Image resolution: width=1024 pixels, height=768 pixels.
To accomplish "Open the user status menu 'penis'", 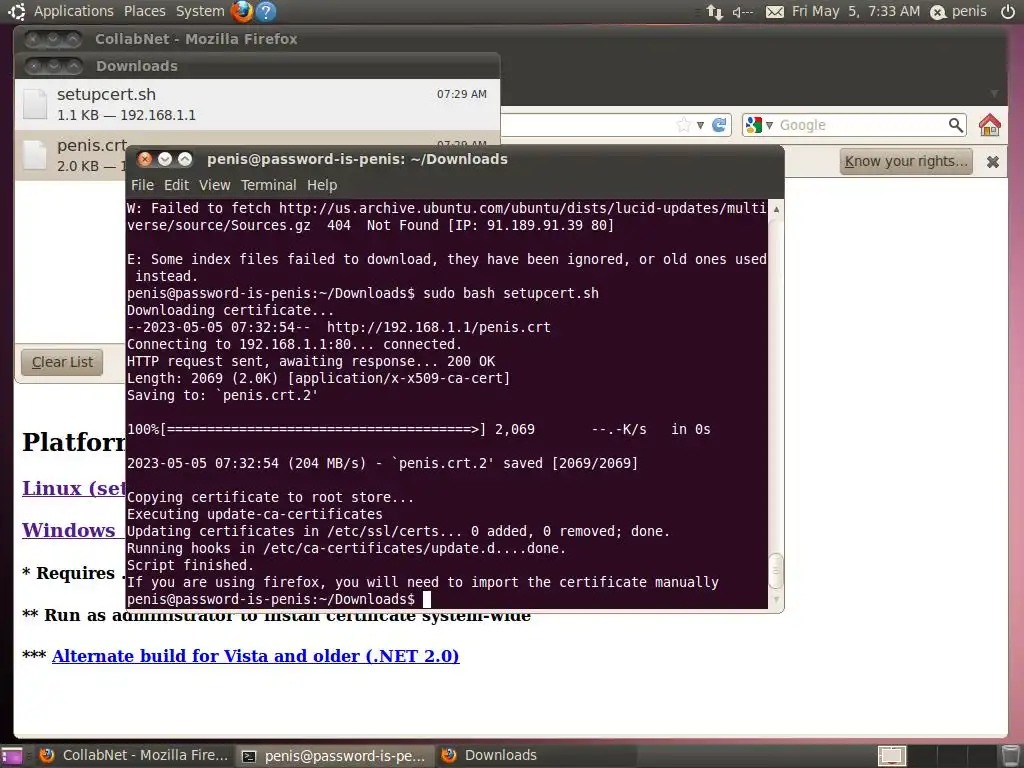I will (x=959, y=11).
